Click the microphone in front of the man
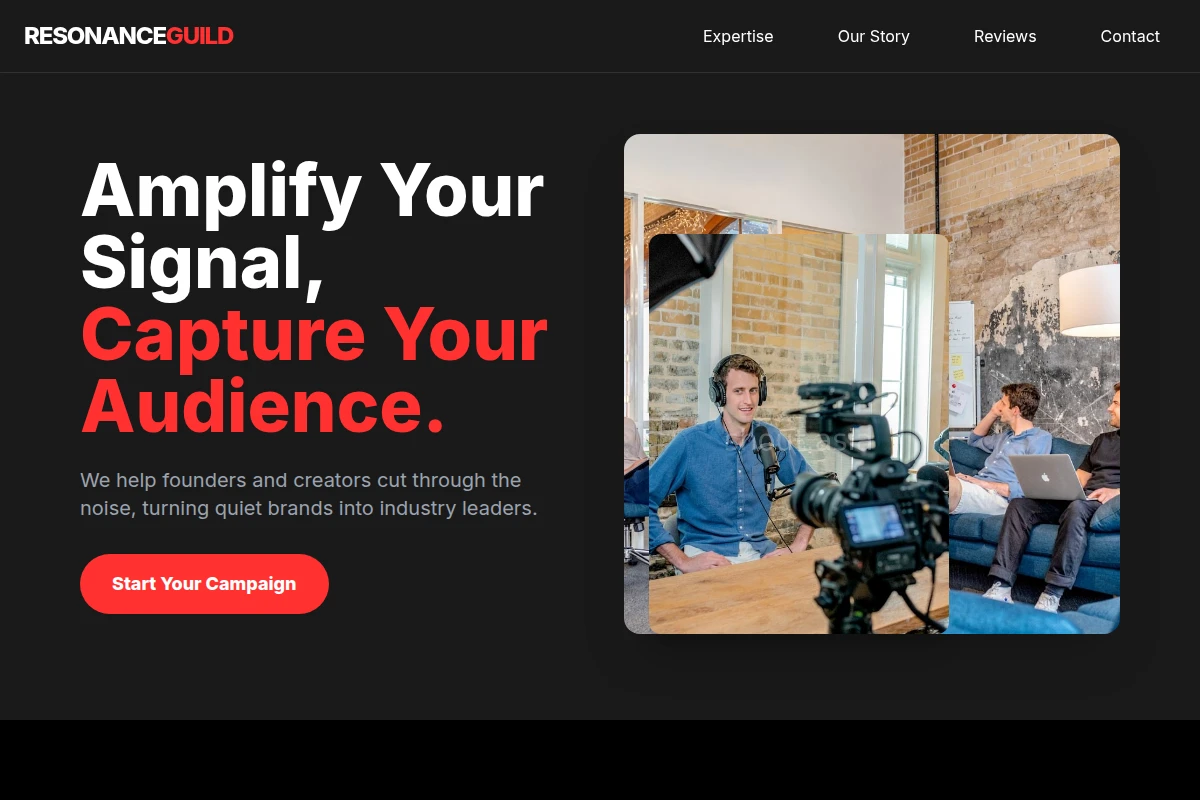1200x800 pixels. 766,458
